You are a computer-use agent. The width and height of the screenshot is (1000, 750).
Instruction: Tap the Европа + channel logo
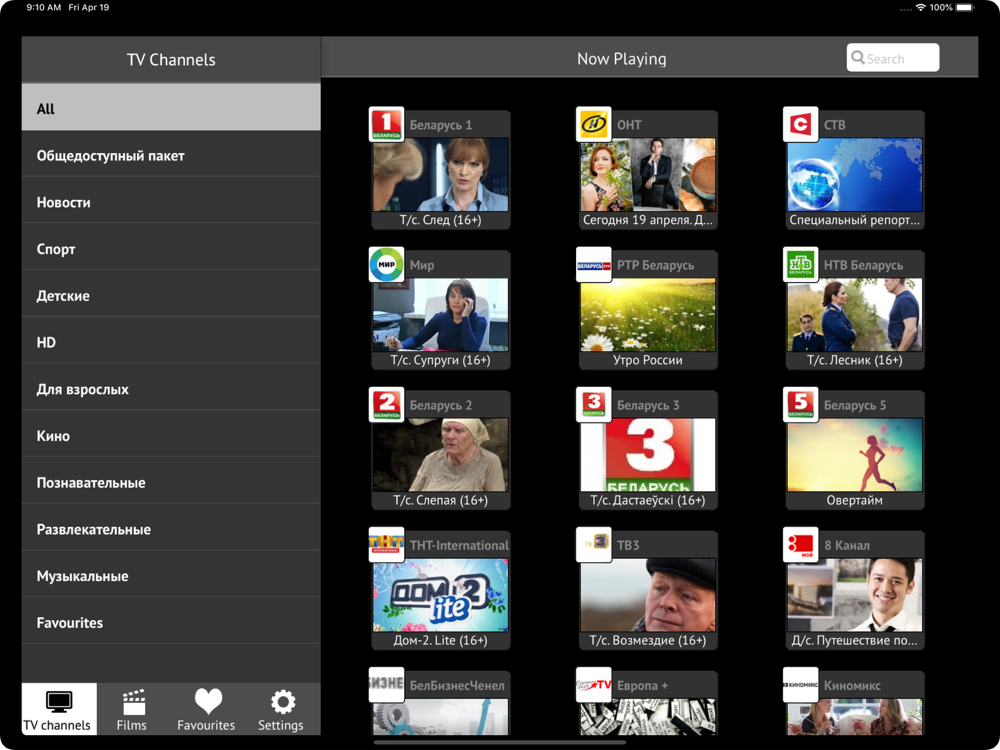tap(594, 685)
